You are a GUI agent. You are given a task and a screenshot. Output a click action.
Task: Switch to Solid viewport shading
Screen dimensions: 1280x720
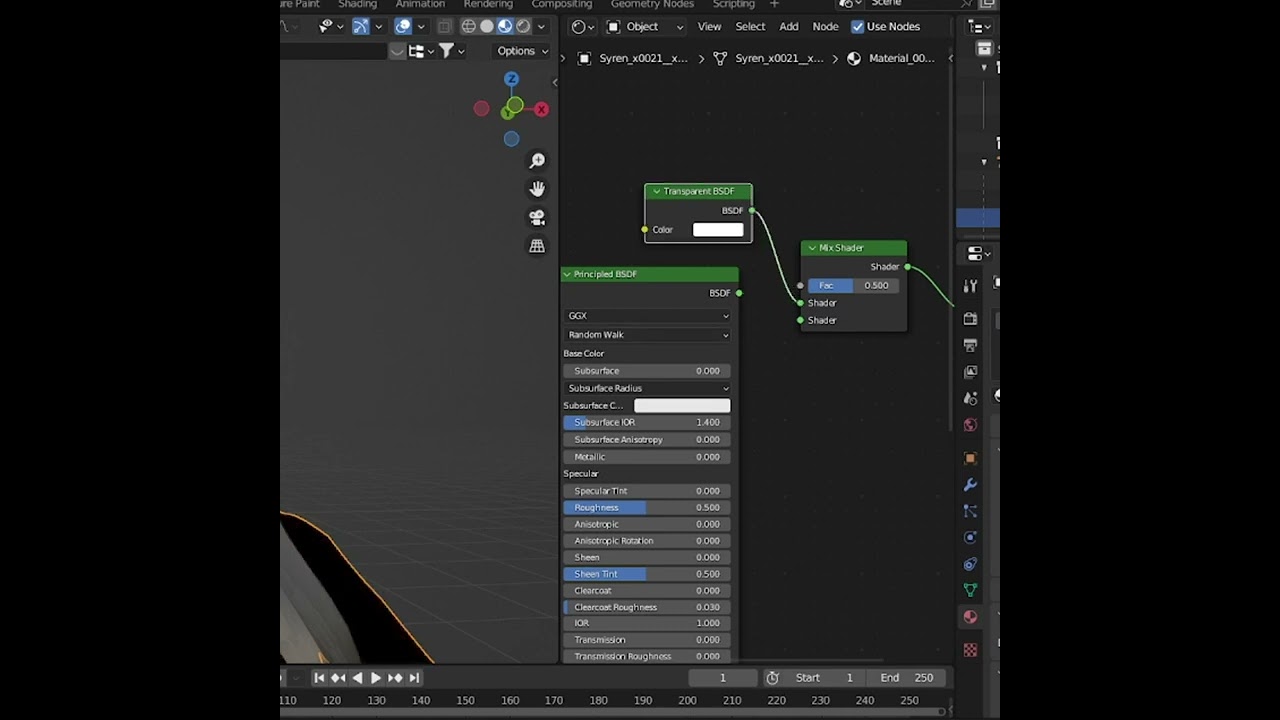(487, 26)
